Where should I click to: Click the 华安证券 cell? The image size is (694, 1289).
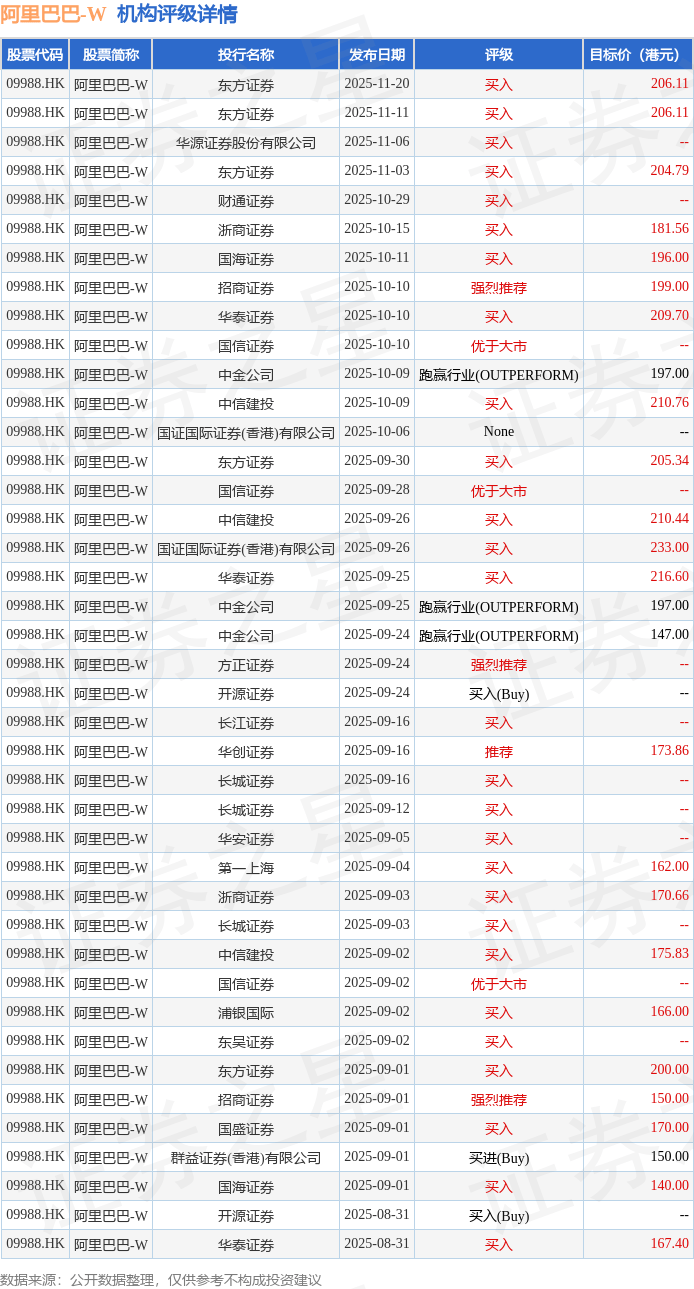[246, 838]
